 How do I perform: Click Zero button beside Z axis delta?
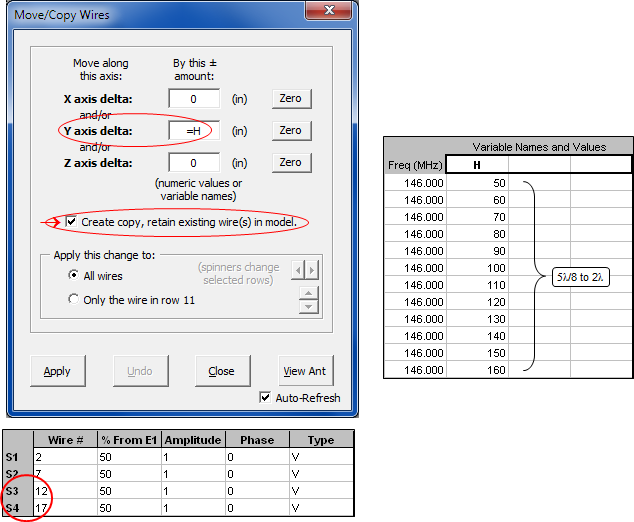[290, 163]
